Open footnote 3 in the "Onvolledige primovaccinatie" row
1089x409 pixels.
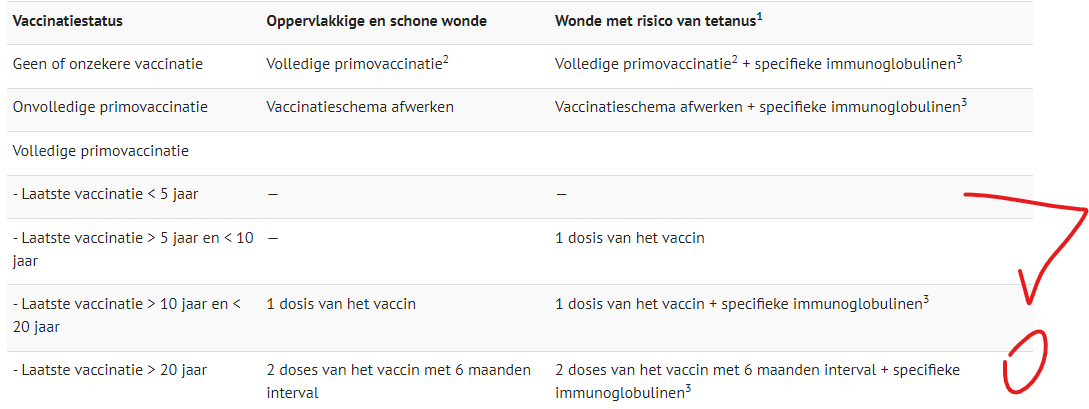(x=964, y=102)
